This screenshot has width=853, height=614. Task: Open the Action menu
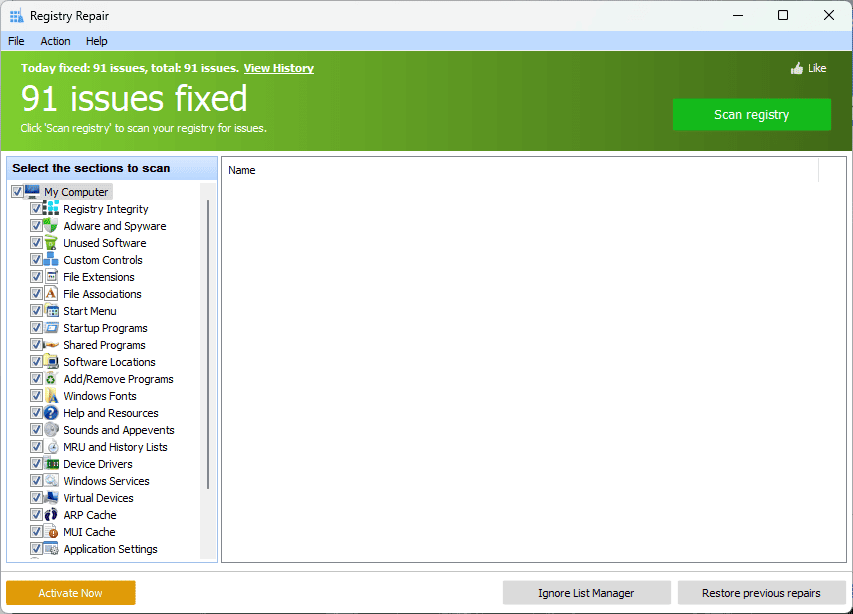pyautogui.click(x=55, y=41)
